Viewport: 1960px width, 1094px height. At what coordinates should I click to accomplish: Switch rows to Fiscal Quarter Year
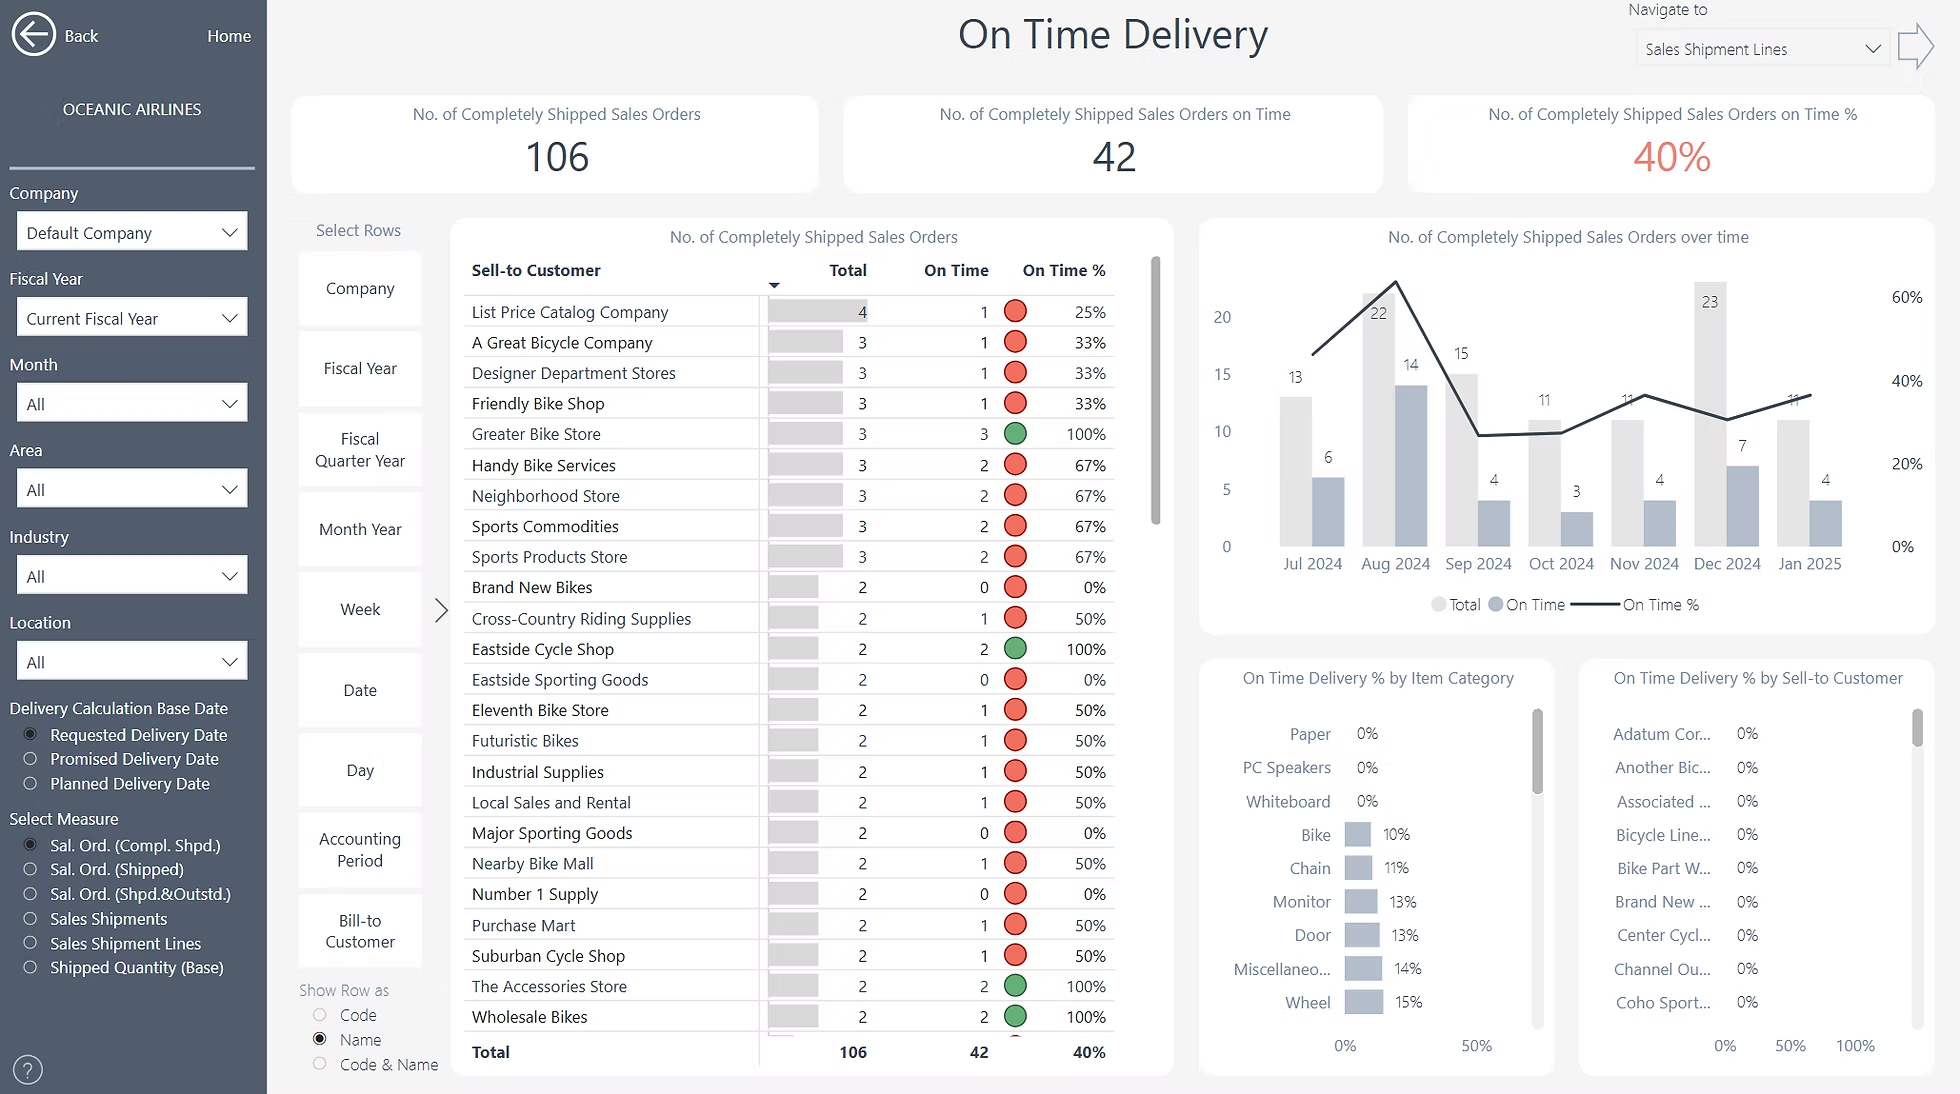pyautogui.click(x=359, y=450)
